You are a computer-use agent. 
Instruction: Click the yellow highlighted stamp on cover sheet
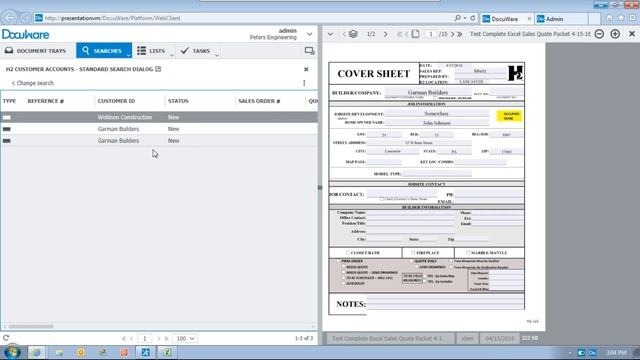[509, 116]
